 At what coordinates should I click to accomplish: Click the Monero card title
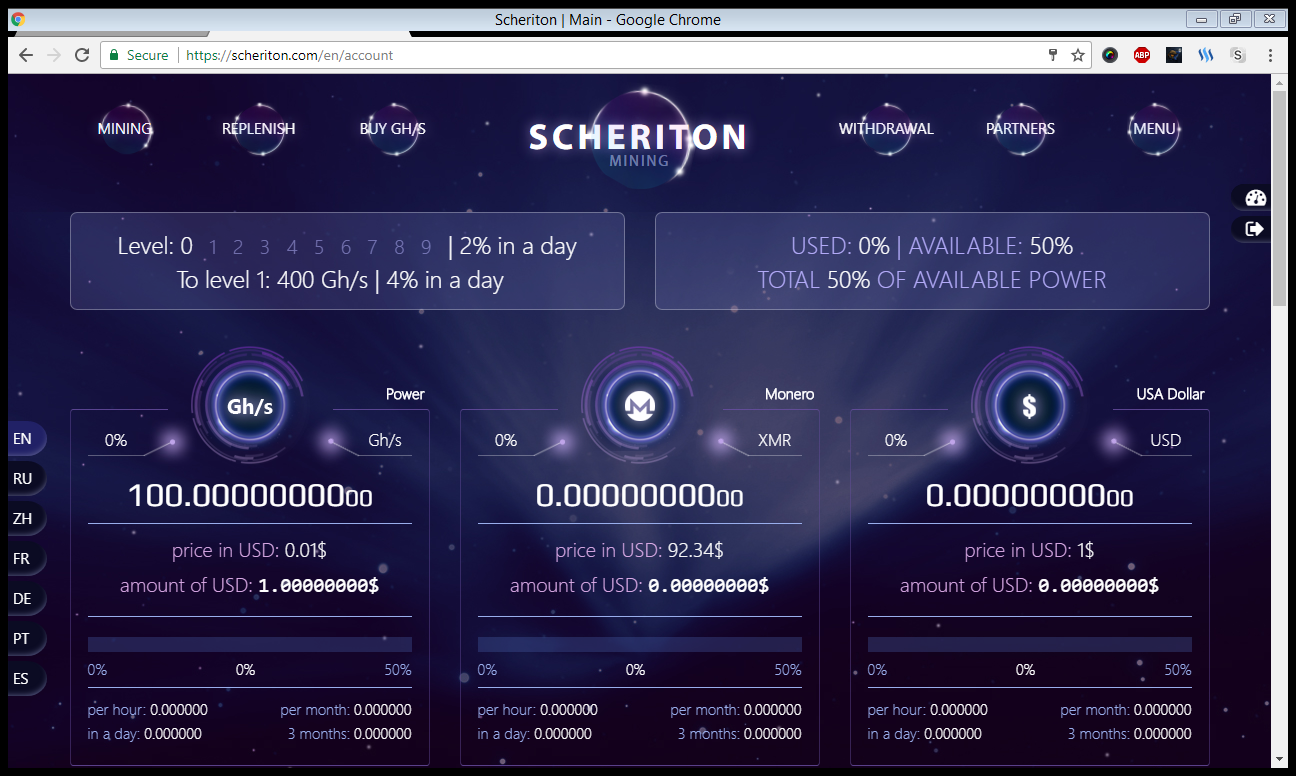tap(789, 394)
